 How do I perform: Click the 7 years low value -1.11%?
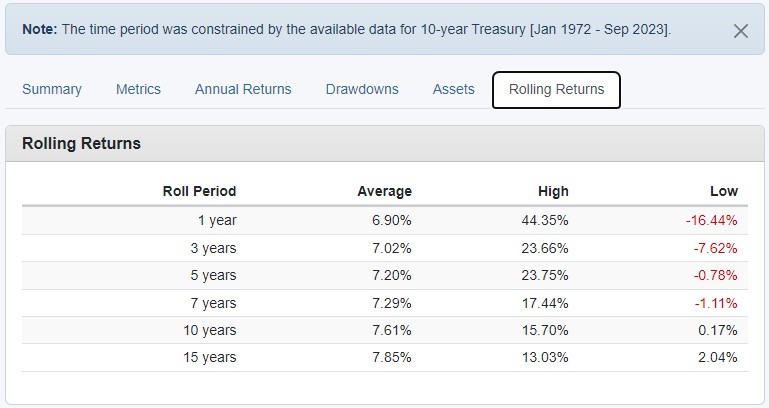pyautogui.click(x=716, y=304)
